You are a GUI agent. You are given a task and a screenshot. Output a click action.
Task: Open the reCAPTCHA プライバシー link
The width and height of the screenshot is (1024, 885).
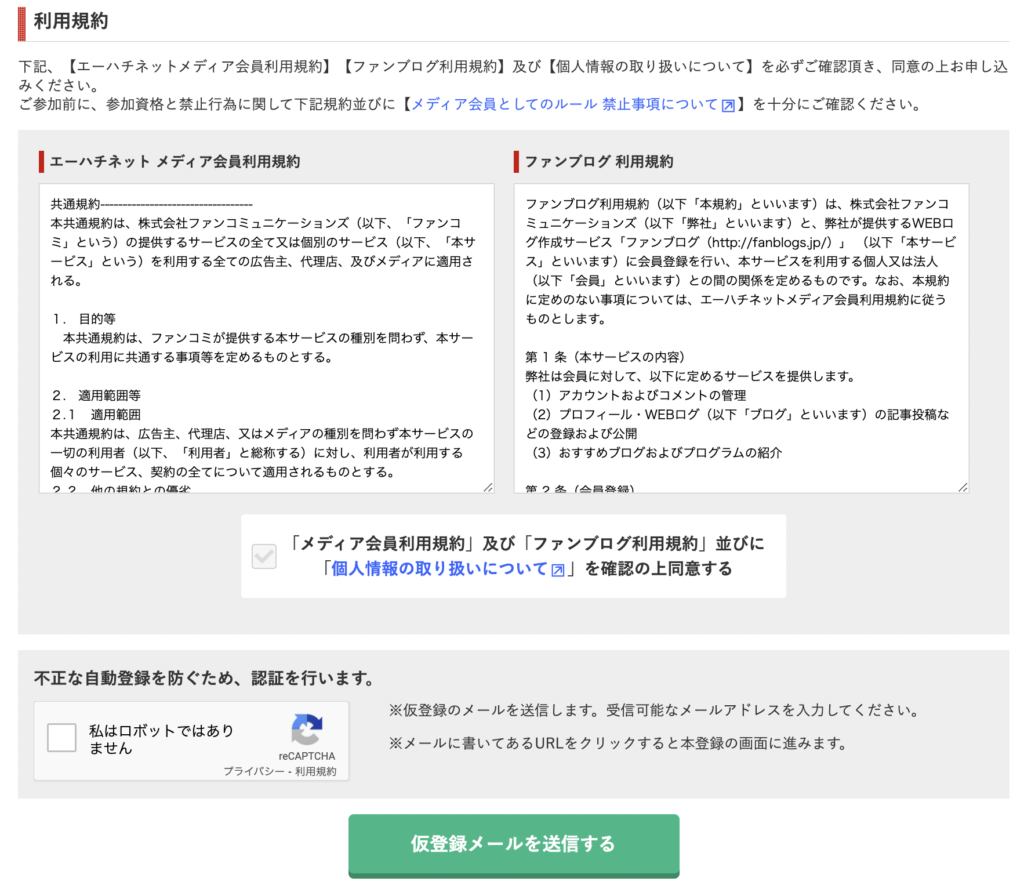255,771
